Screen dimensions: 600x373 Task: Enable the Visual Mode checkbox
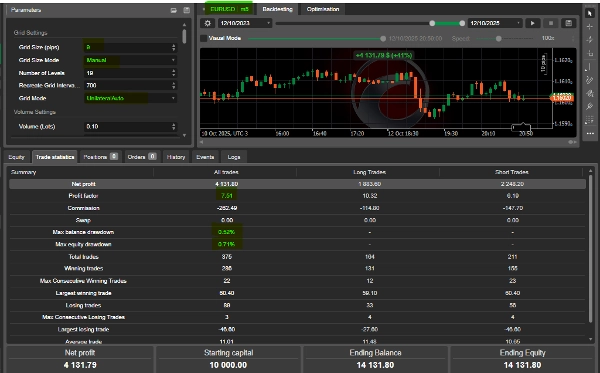pyautogui.click(x=204, y=38)
